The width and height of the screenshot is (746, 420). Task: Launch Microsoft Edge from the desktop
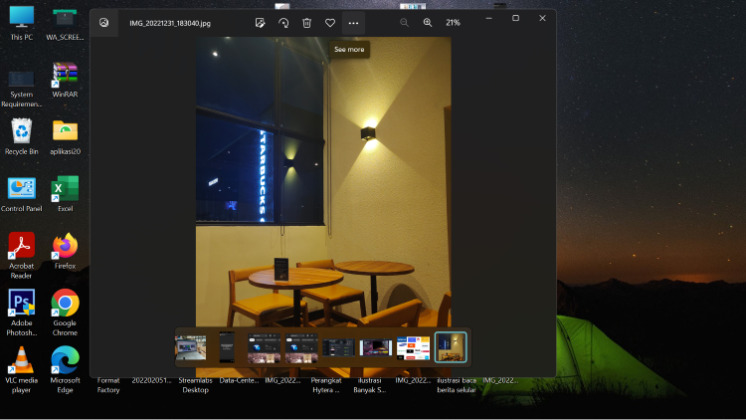[x=65, y=370]
